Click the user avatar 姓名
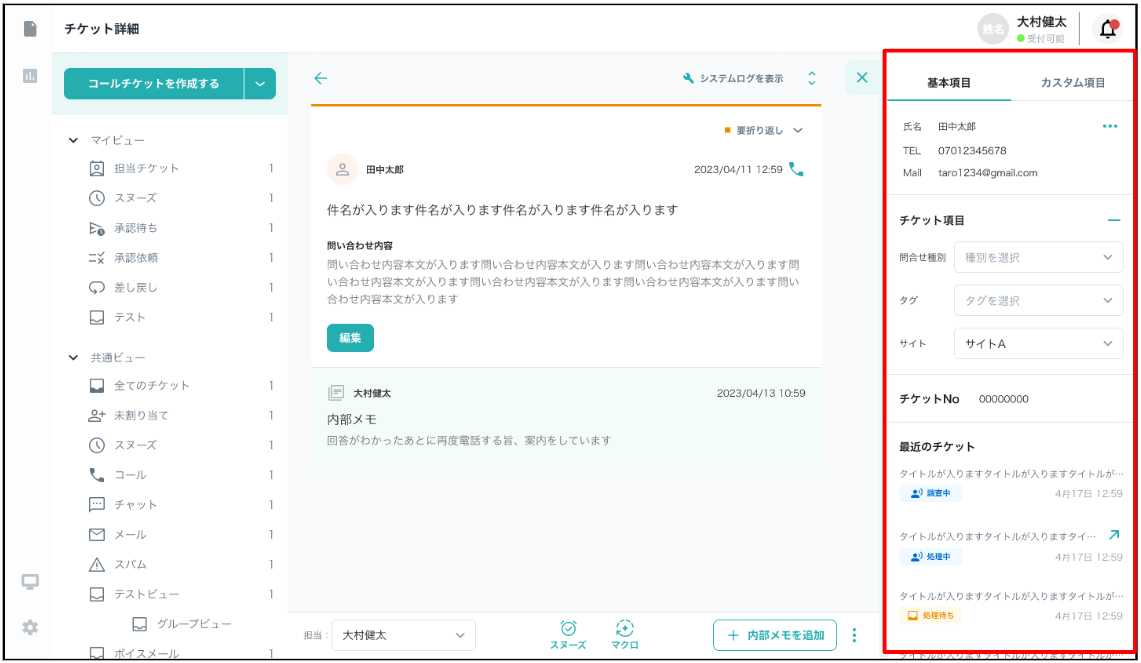The height and width of the screenshot is (663, 1141). coord(993,29)
